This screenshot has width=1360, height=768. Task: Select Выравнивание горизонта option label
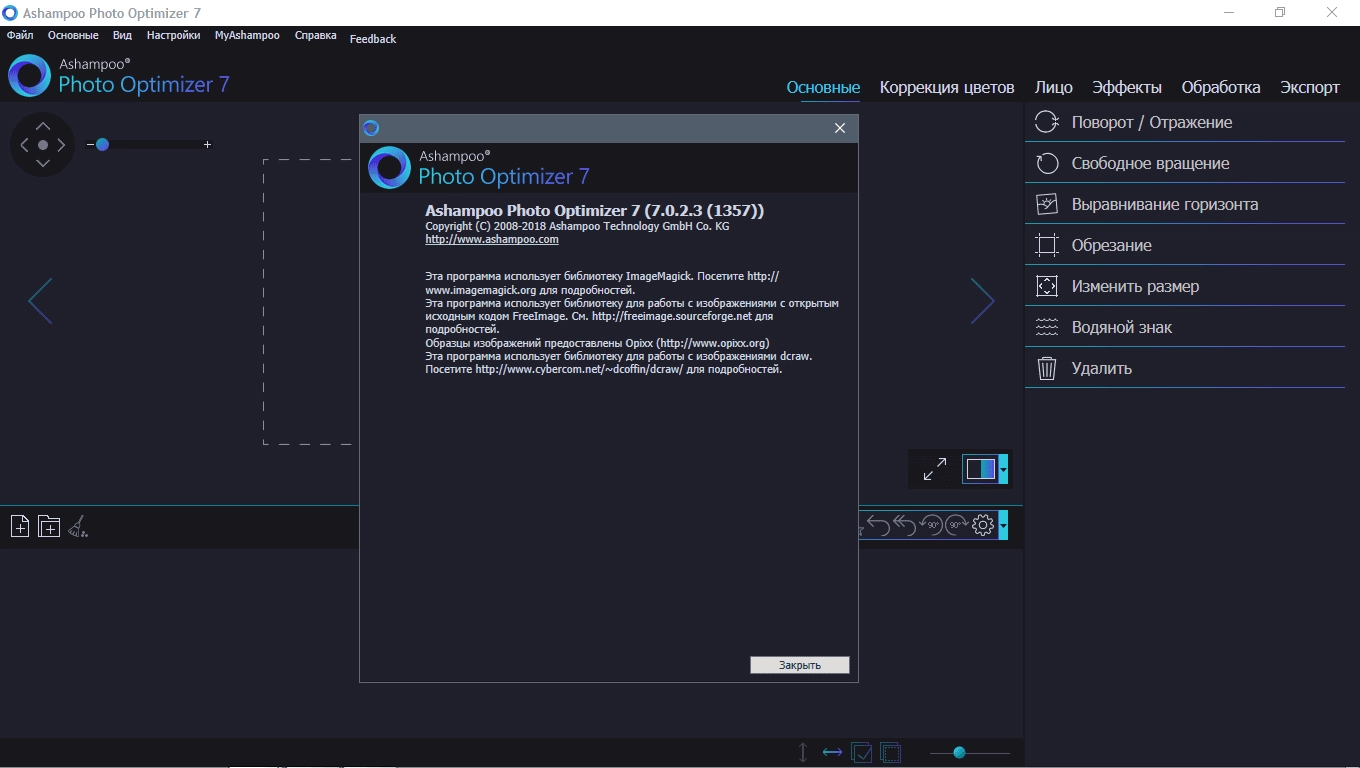(1165, 204)
